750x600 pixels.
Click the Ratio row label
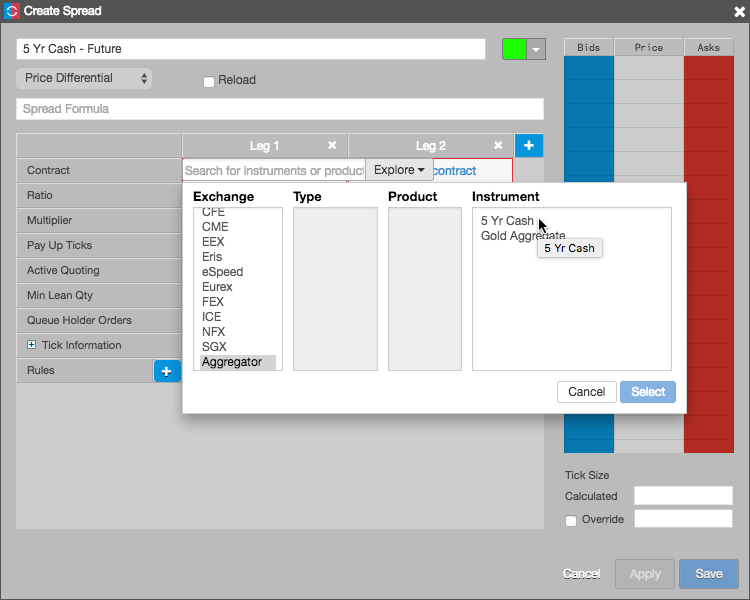coord(40,195)
